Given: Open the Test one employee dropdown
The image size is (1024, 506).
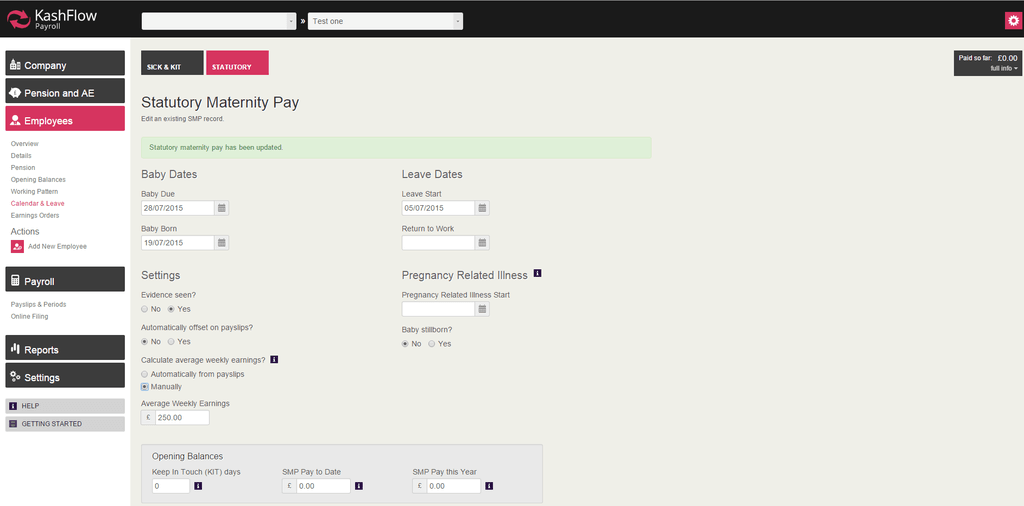Looking at the screenshot, I should (385, 21).
